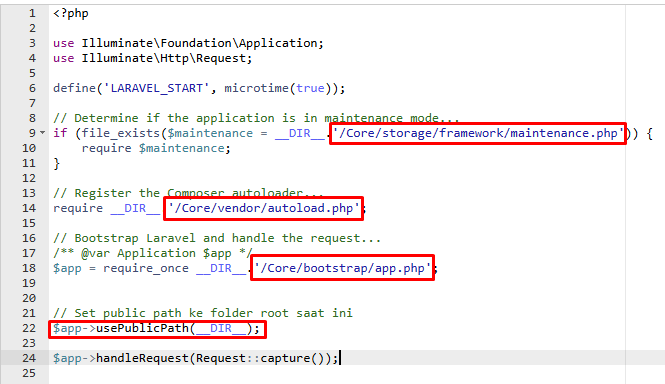The width and height of the screenshot is (665, 384).
Task: Click the handleRequest method call on line 24
Action: [x=142, y=358]
